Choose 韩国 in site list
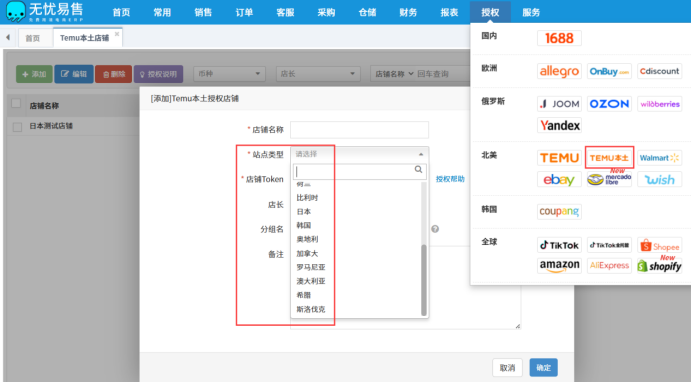The height and width of the screenshot is (382, 692). click(304, 225)
